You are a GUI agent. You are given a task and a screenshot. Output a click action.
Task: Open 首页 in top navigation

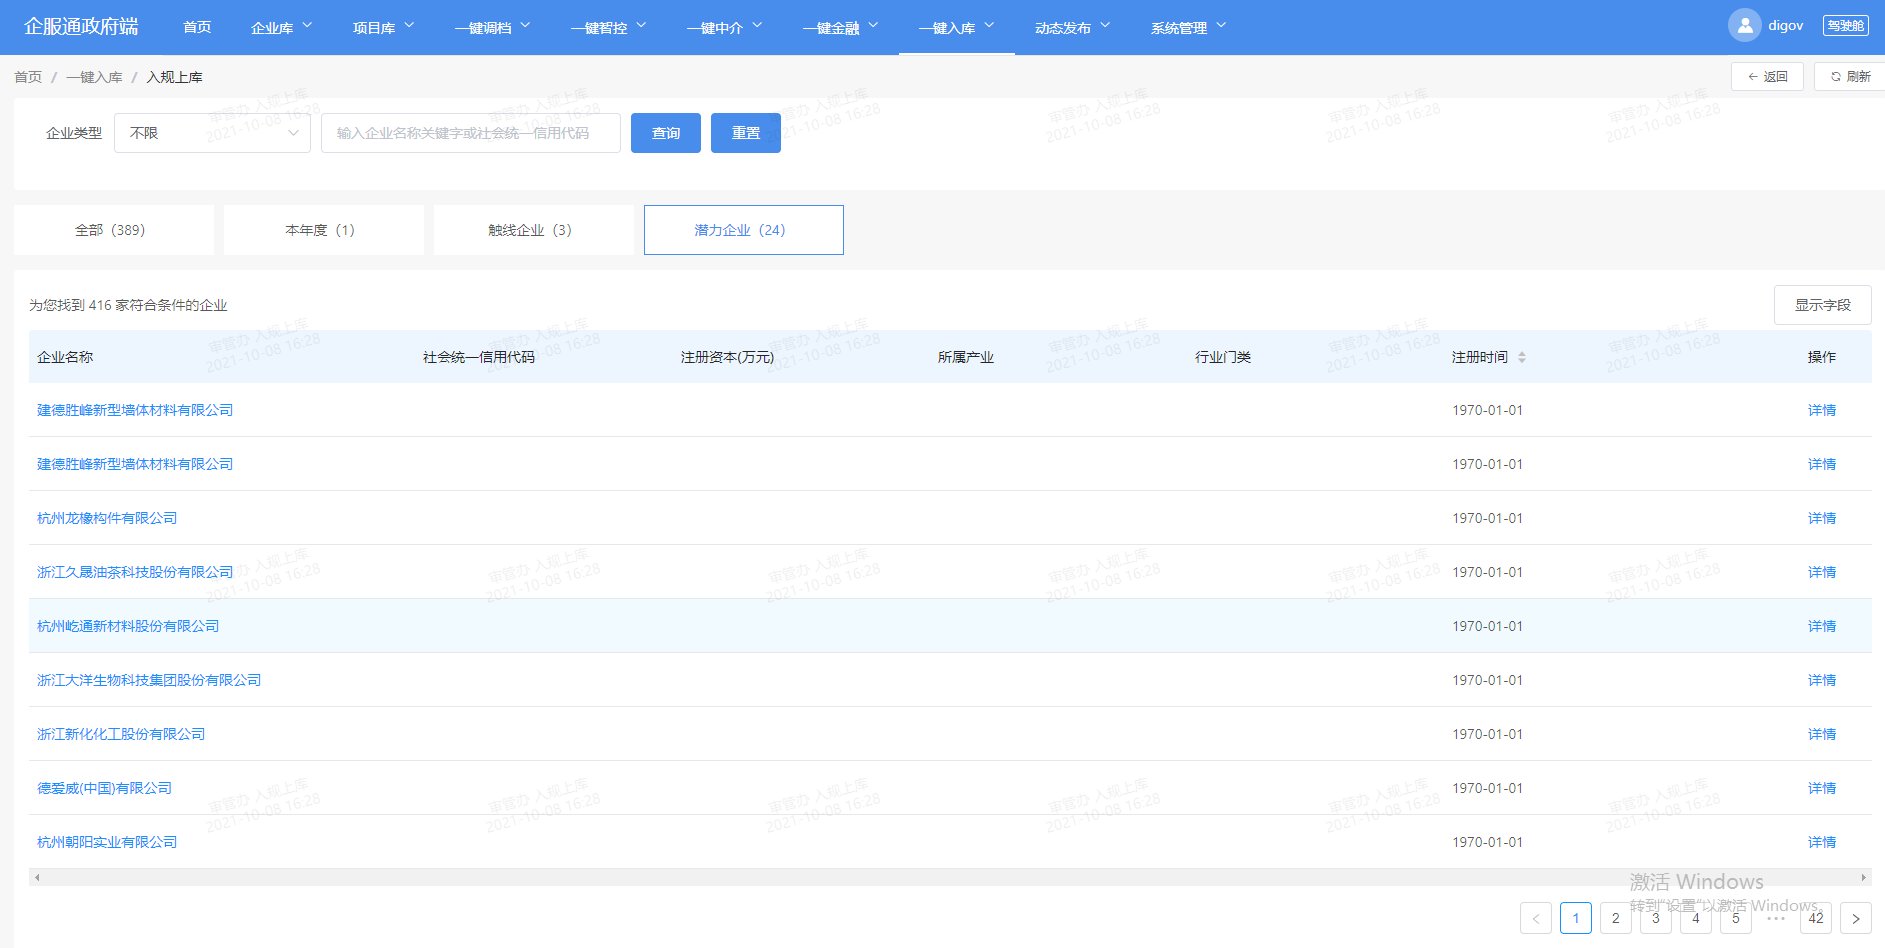(197, 27)
